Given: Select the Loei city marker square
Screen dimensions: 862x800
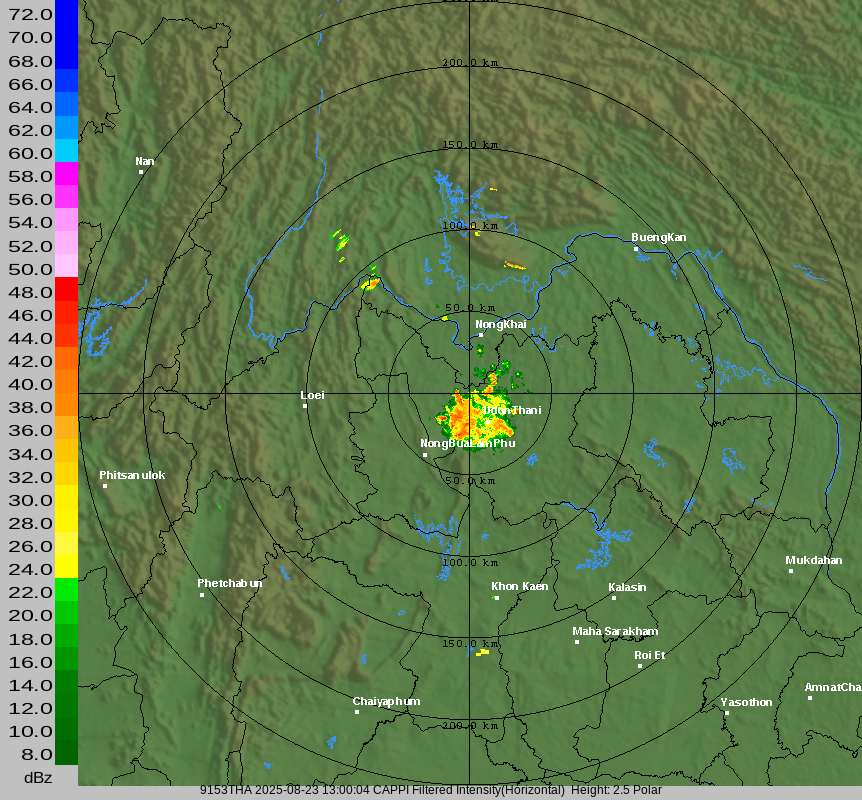Looking at the screenshot, I should tap(305, 405).
